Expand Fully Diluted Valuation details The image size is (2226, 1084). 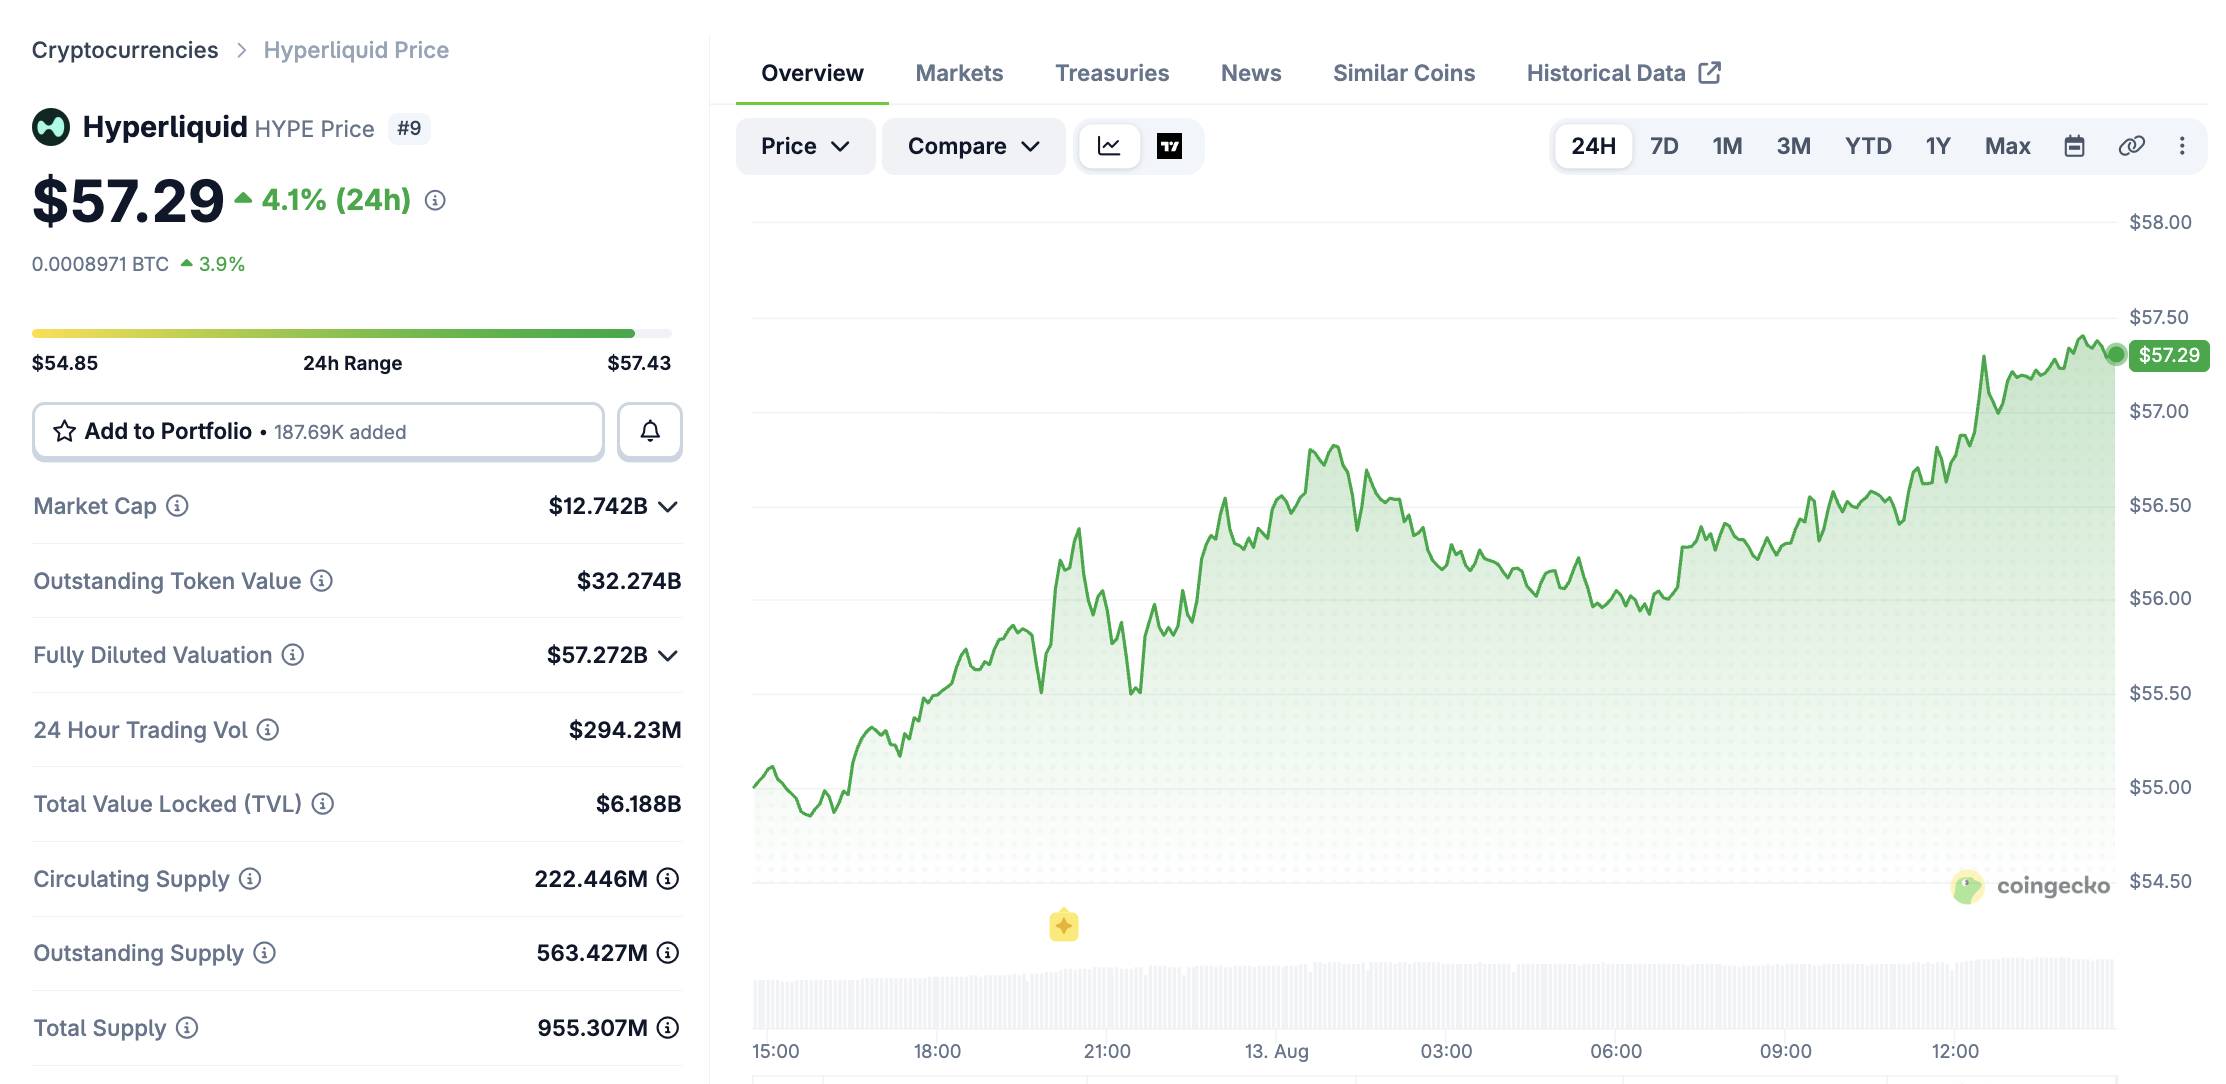pyautogui.click(x=669, y=655)
